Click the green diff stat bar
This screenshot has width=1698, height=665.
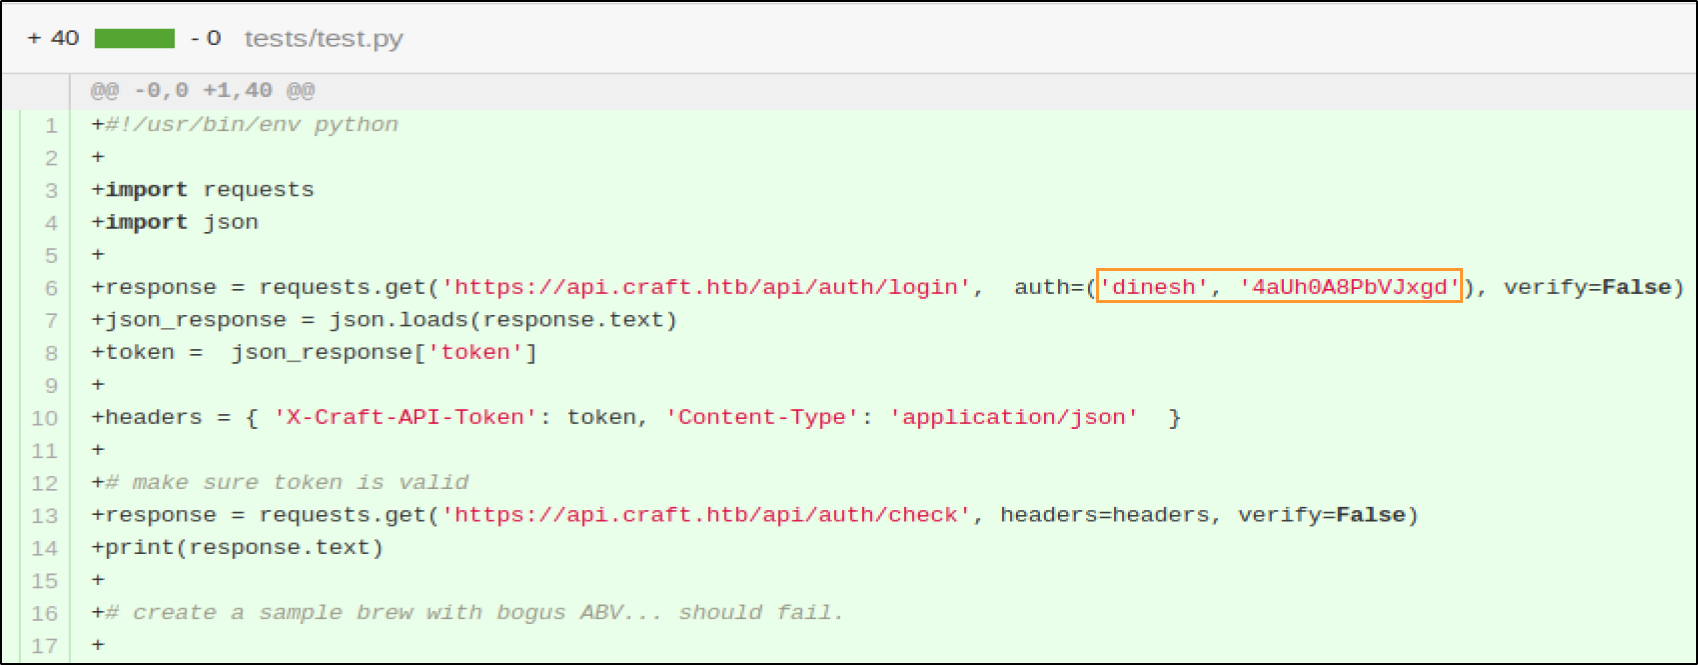click(134, 39)
